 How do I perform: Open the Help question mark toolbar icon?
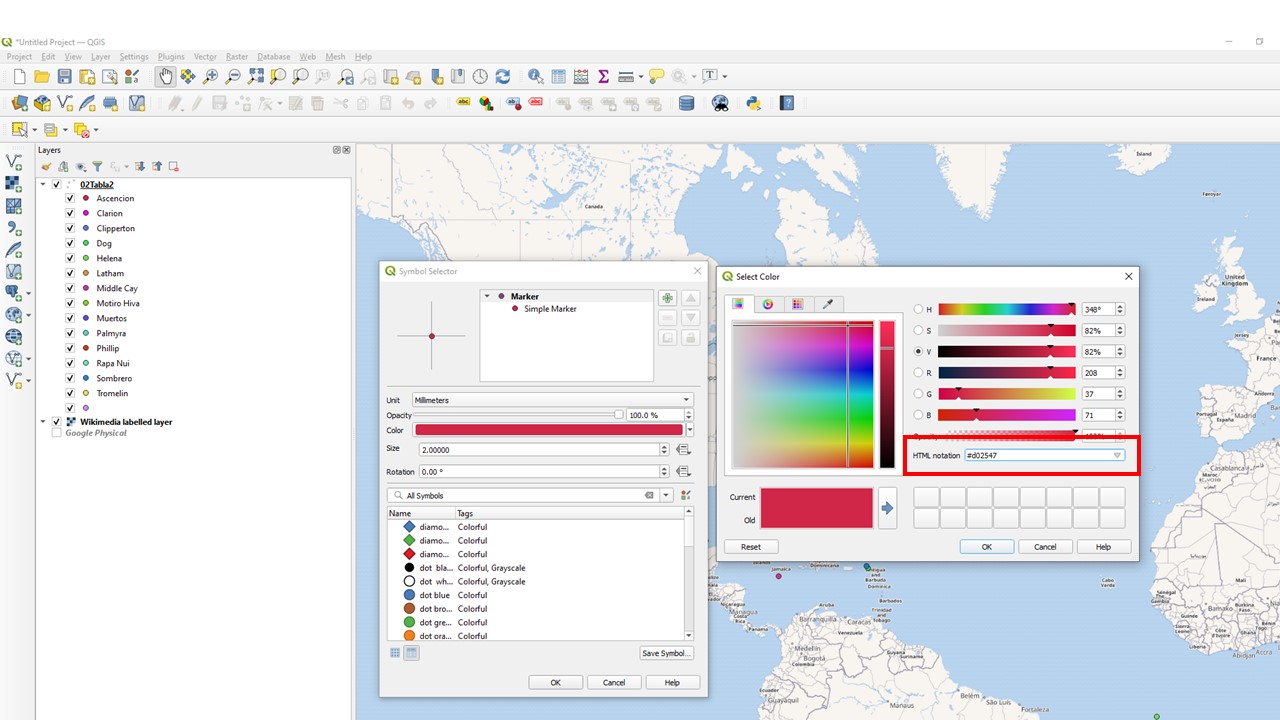point(787,103)
